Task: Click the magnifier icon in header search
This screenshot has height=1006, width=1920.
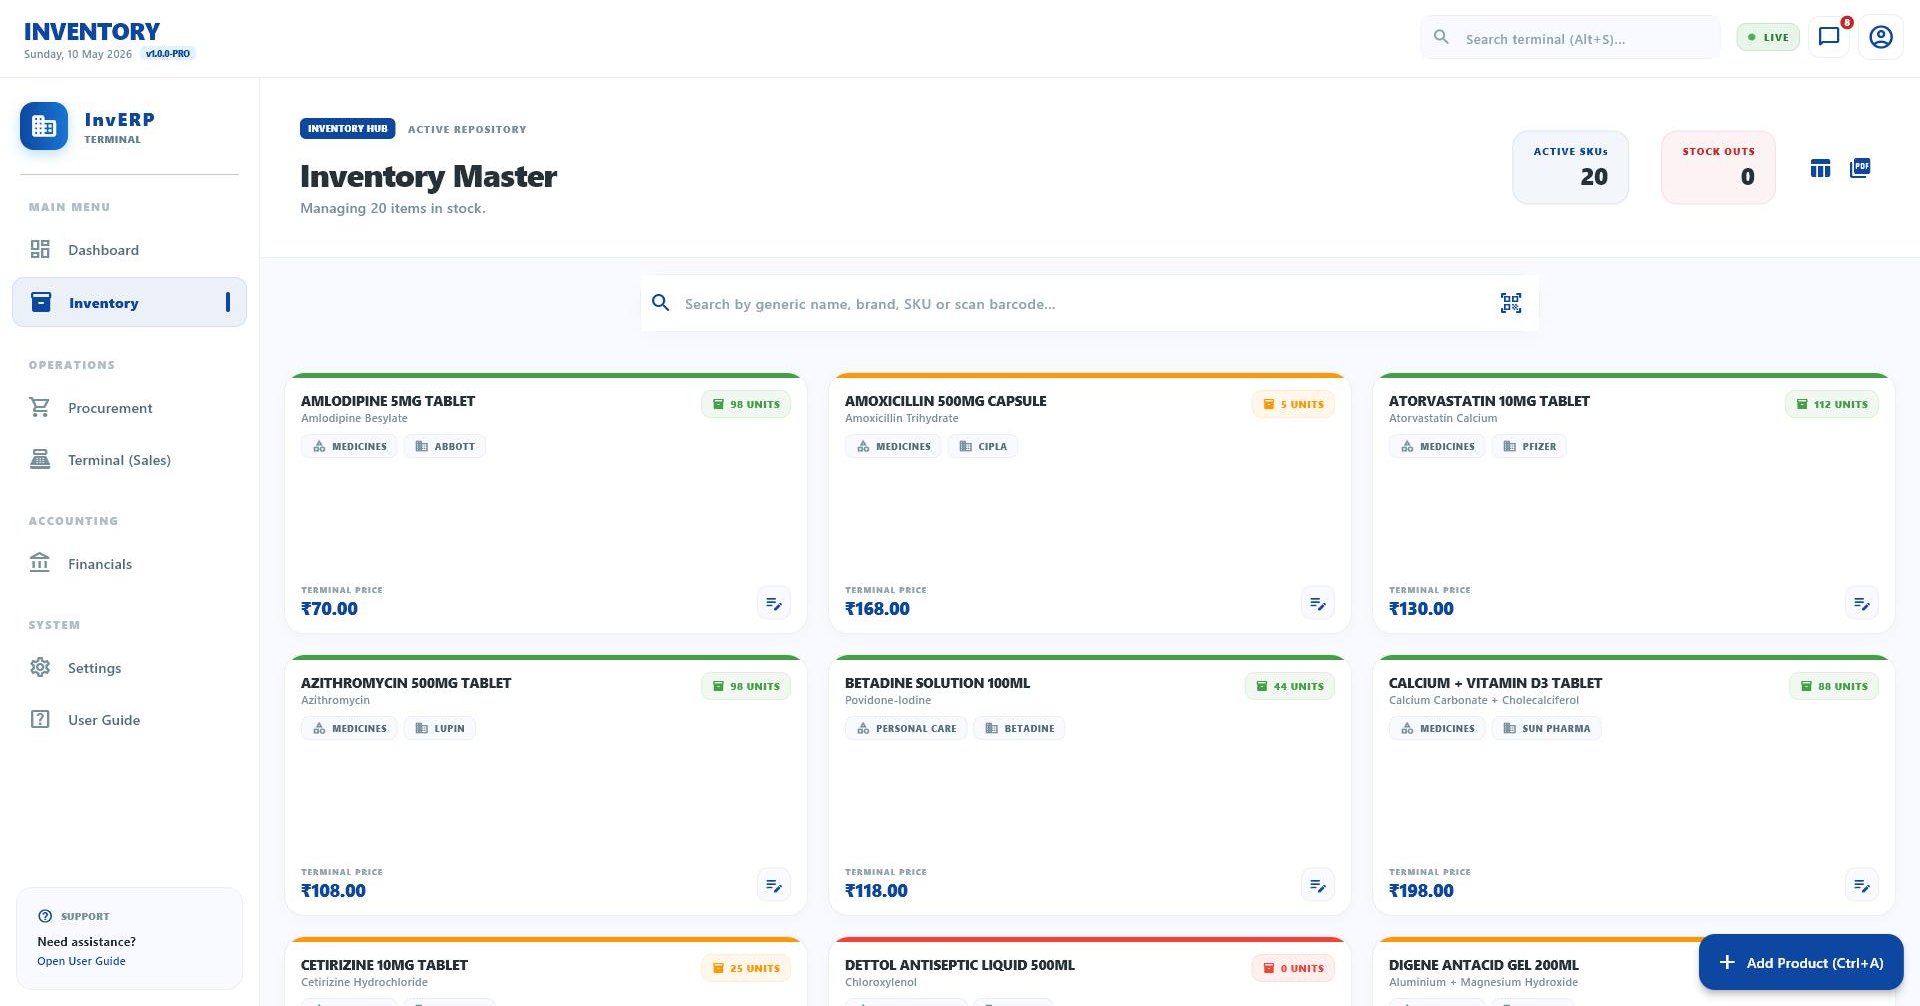Action: pyautogui.click(x=1441, y=38)
